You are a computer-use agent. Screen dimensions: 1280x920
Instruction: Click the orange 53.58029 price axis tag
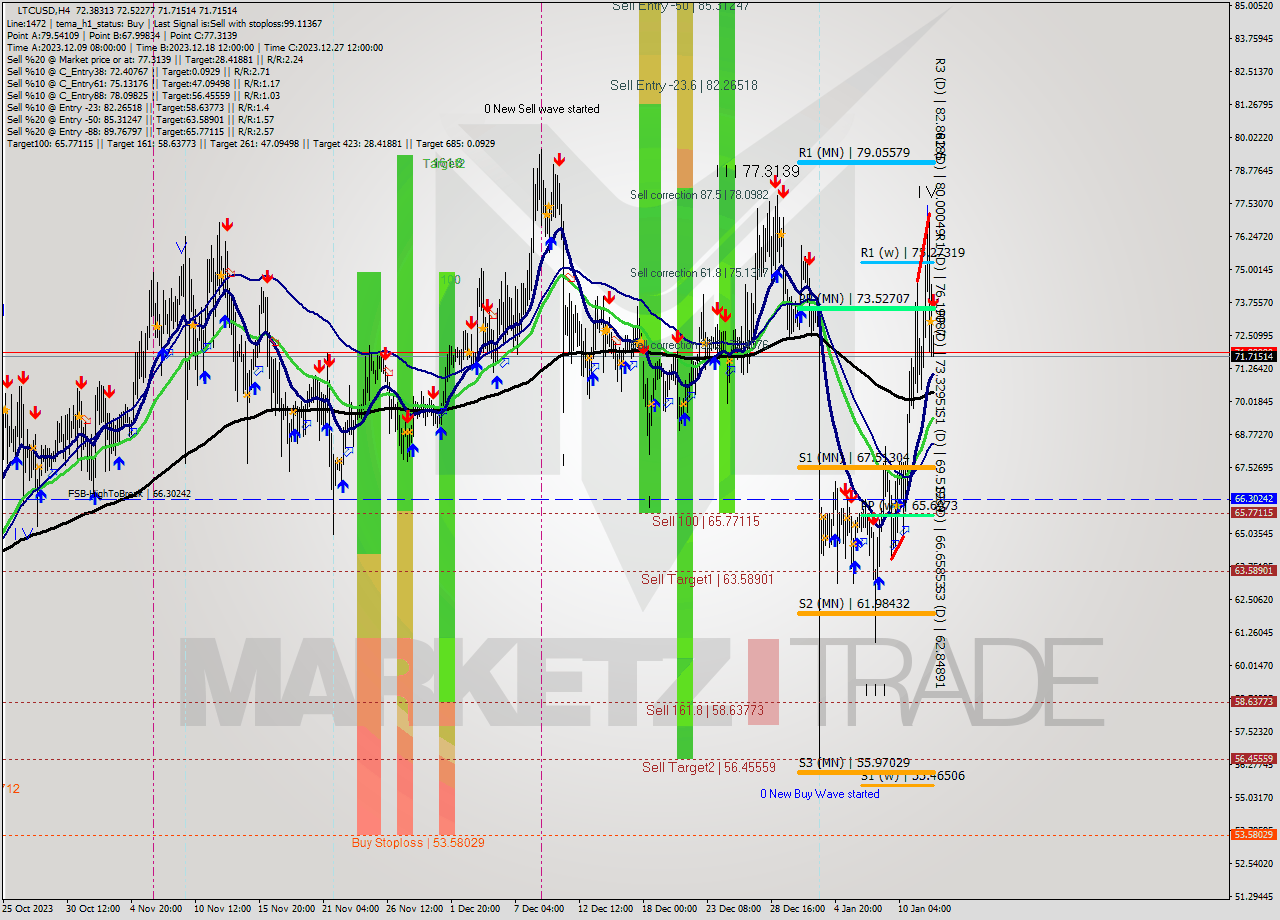click(x=1253, y=834)
